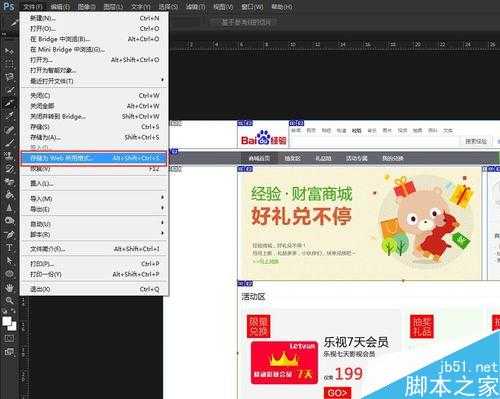This screenshot has width=500, height=399.
Task: Select the Path Selection arrow tool
Action: coord(9,260)
